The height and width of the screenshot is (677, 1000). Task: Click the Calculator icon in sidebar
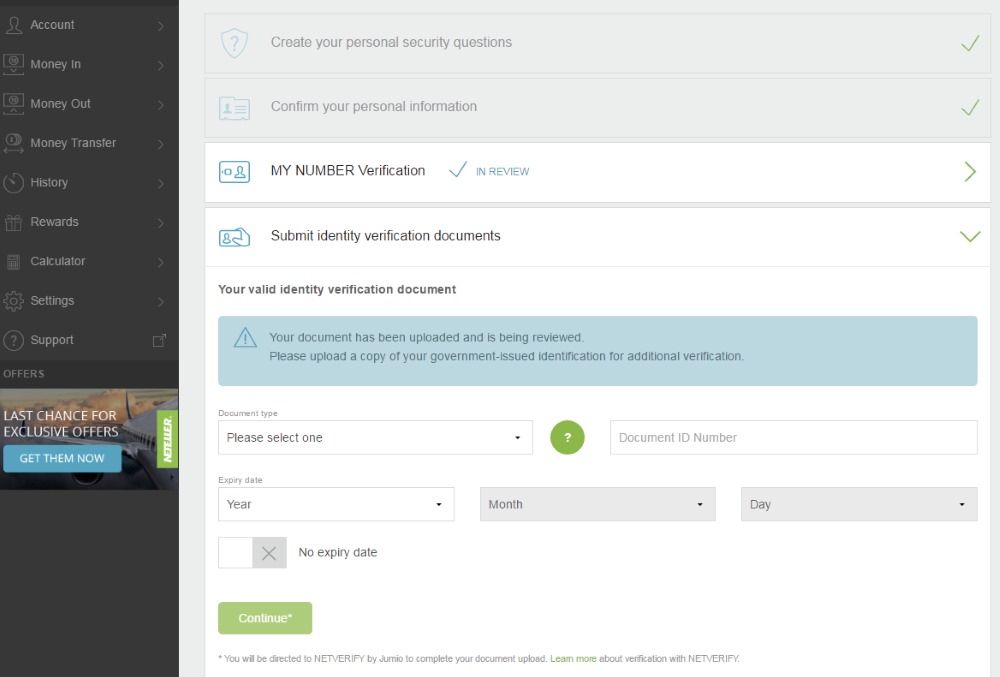[x=14, y=262]
